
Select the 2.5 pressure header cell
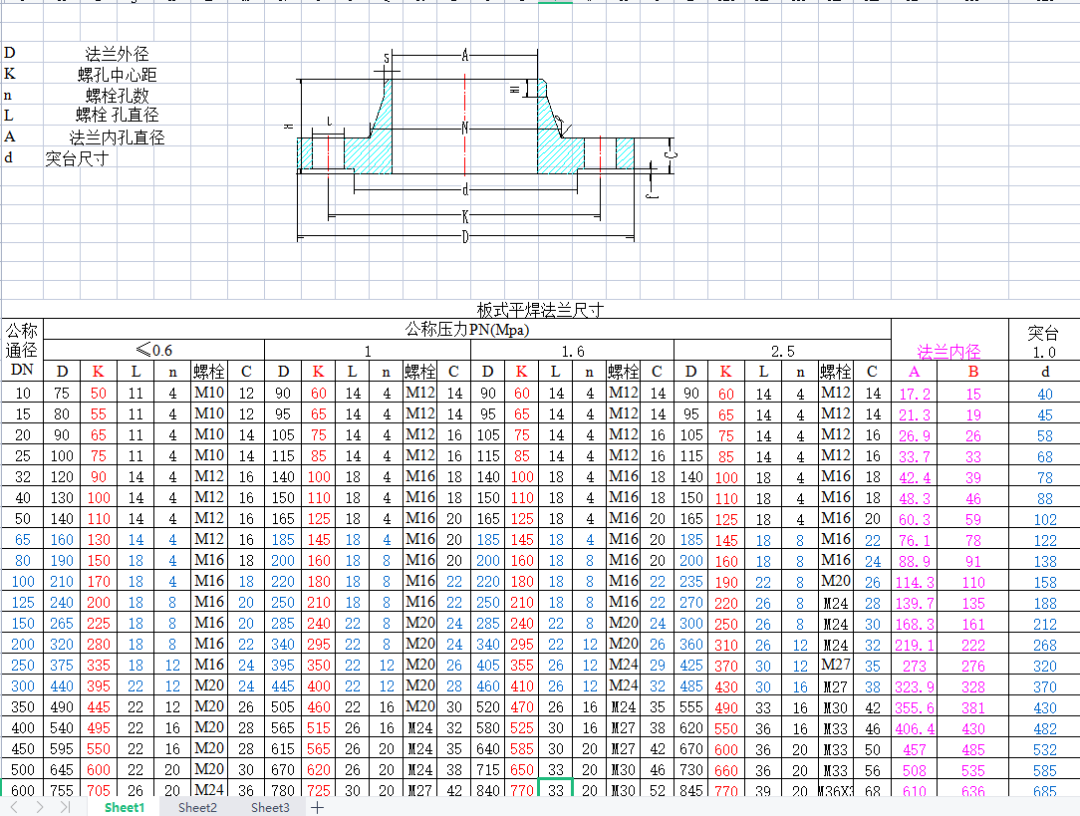point(782,351)
